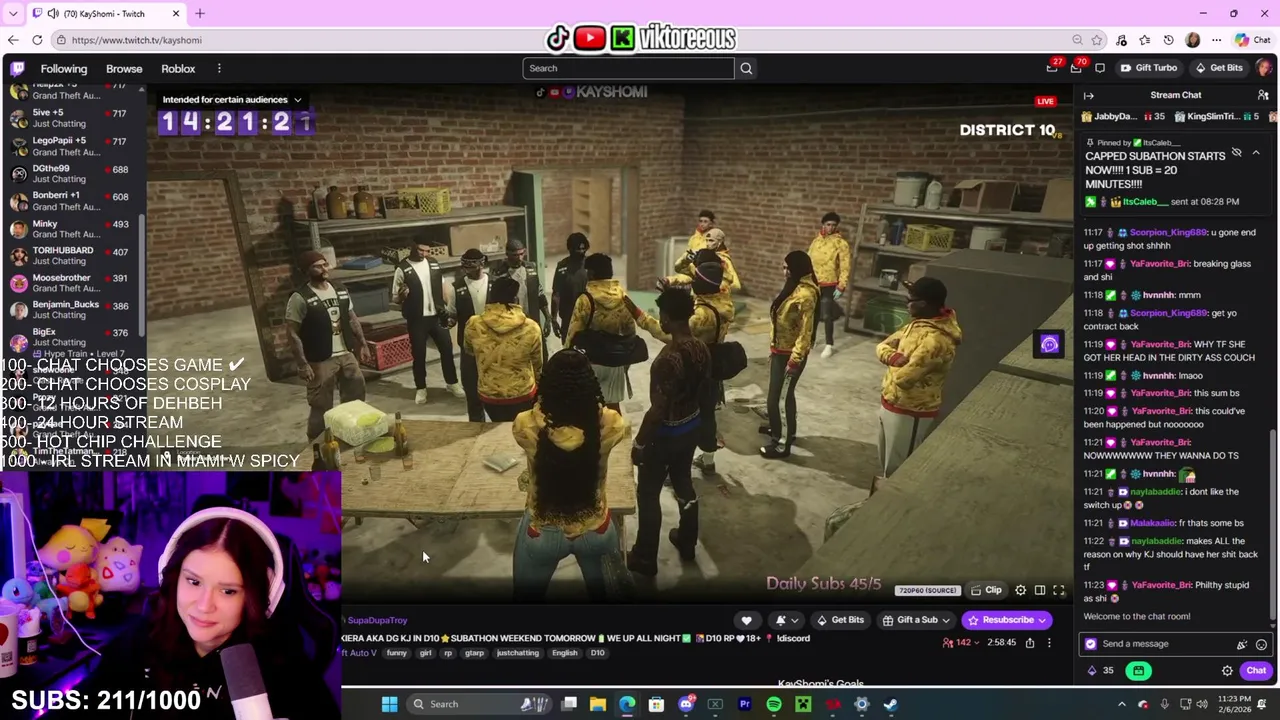Open the chat community users list icon

1263,95
